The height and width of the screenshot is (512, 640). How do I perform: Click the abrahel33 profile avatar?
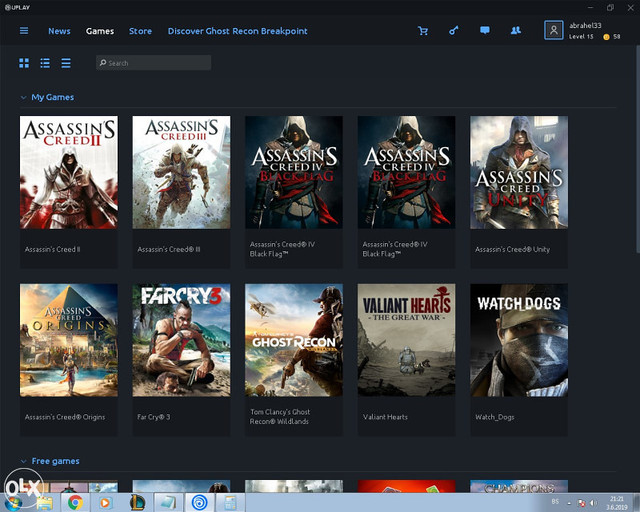553,30
